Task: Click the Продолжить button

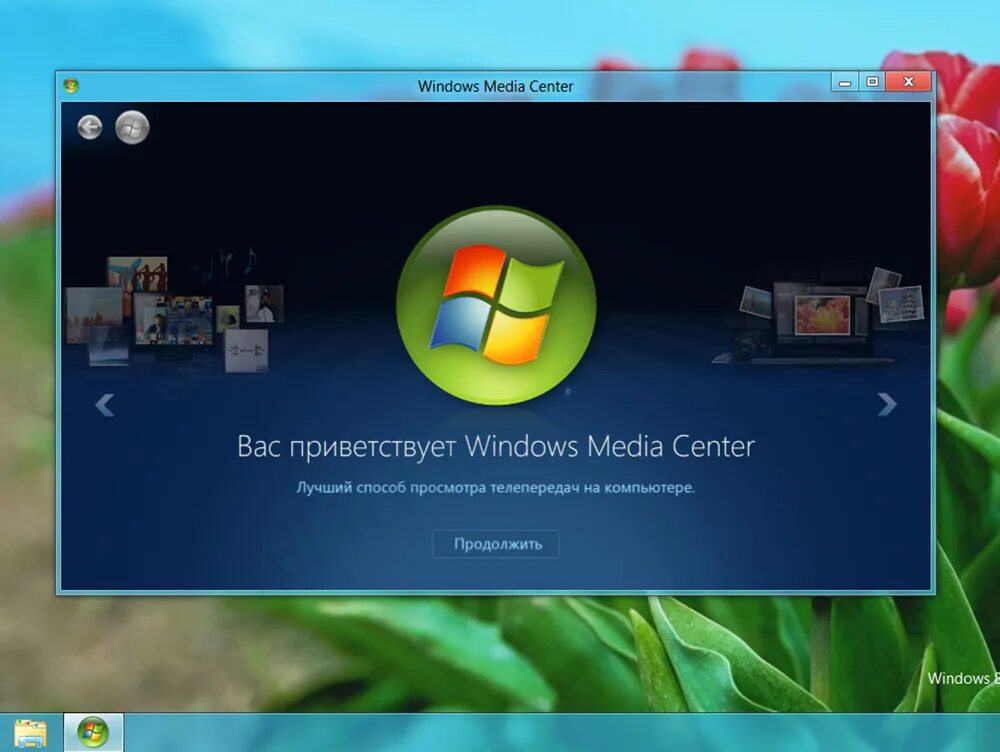Action: pos(496,544)
